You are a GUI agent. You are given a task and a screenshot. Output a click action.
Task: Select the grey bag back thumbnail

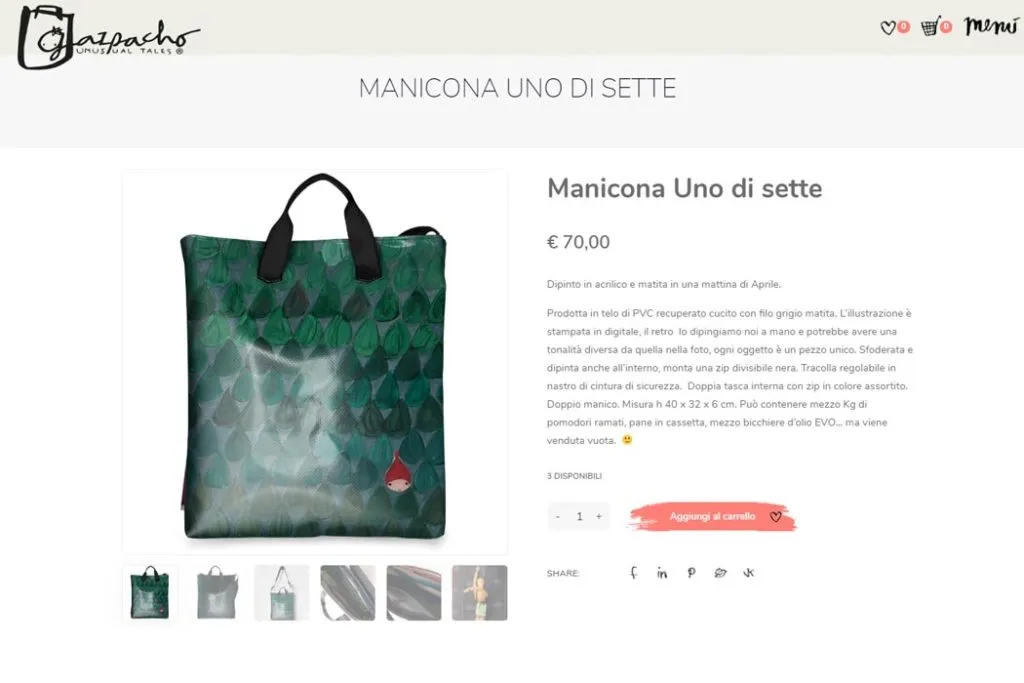tap(216, 593)
